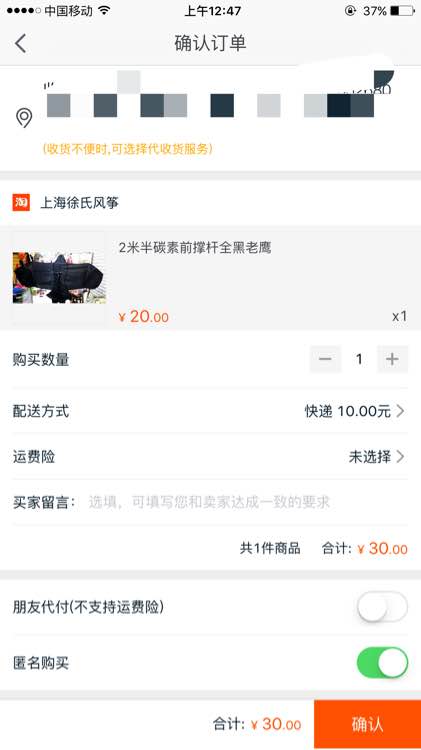421x750 pixels.
Task: Tap the rotation lock status icon
Action: 350,11
